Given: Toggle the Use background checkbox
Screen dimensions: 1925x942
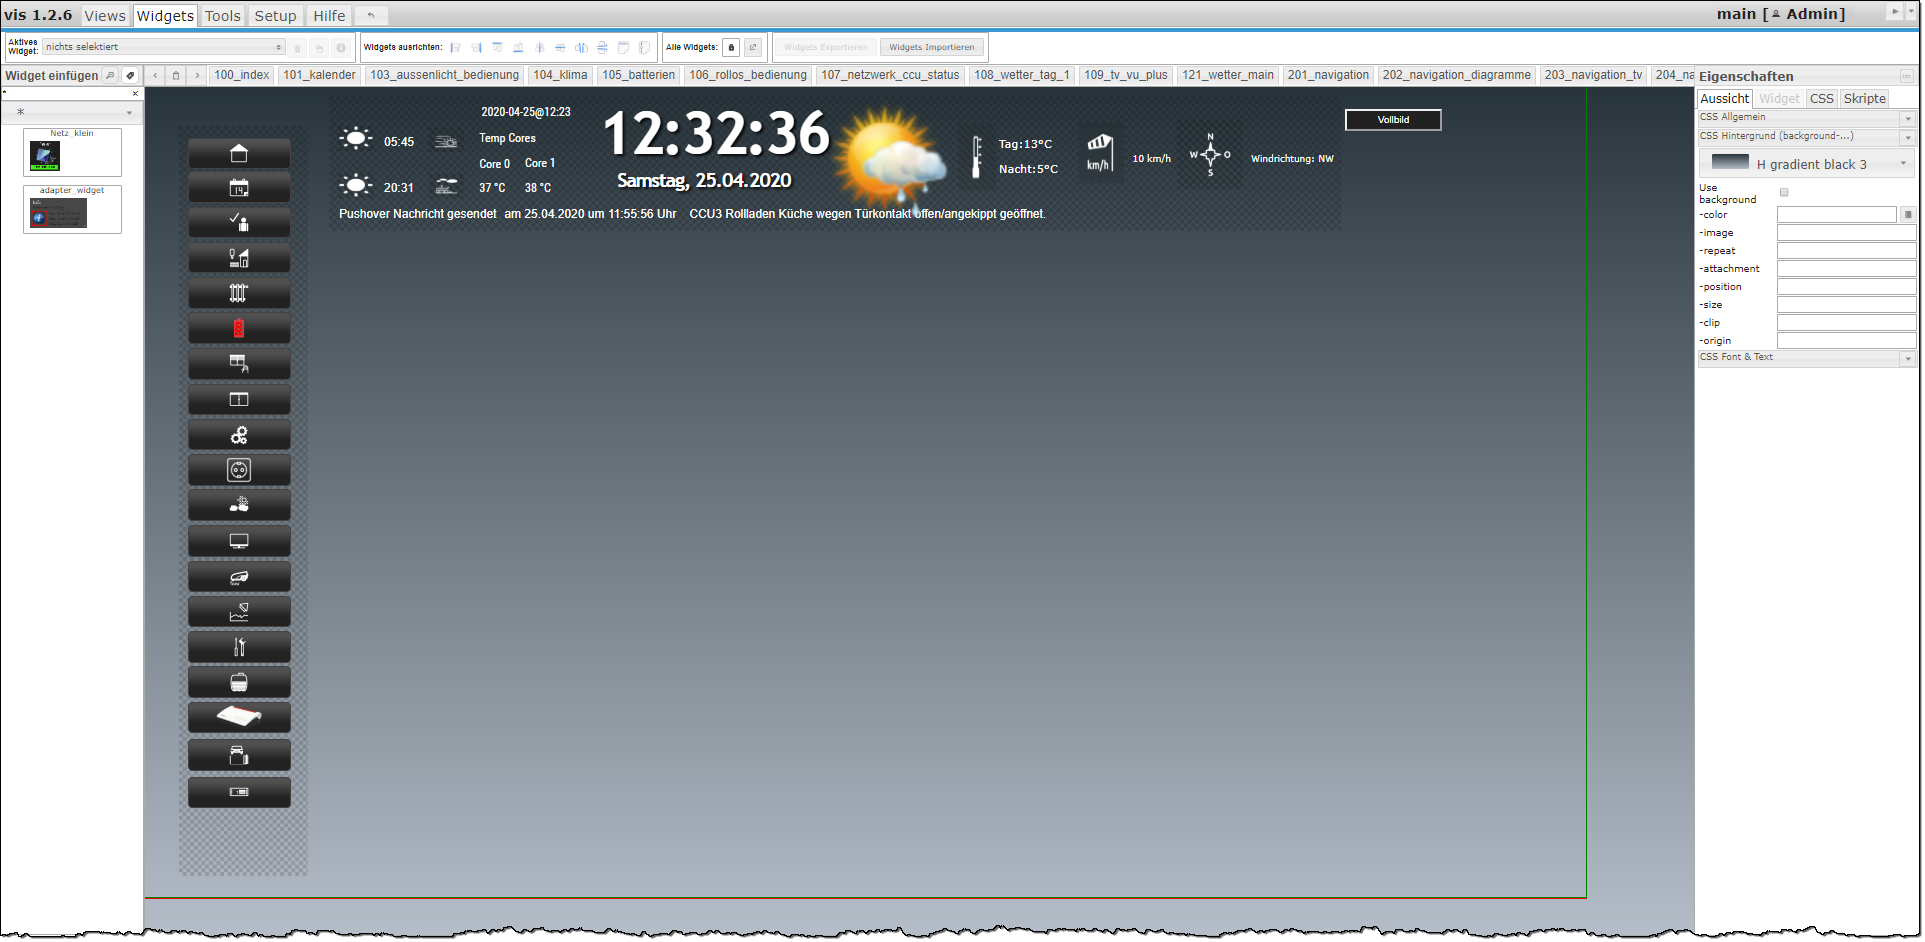Looking at the screenshot, I should 1784,192.
